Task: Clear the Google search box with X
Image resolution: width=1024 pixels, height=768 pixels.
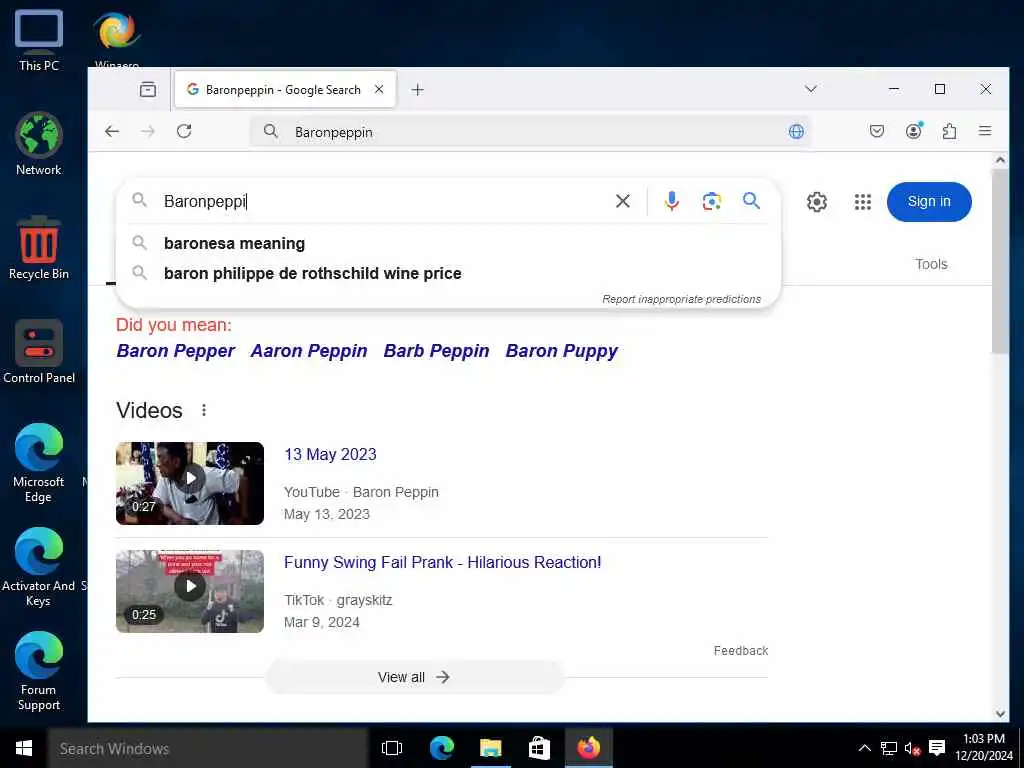Action: pos(623,201)
